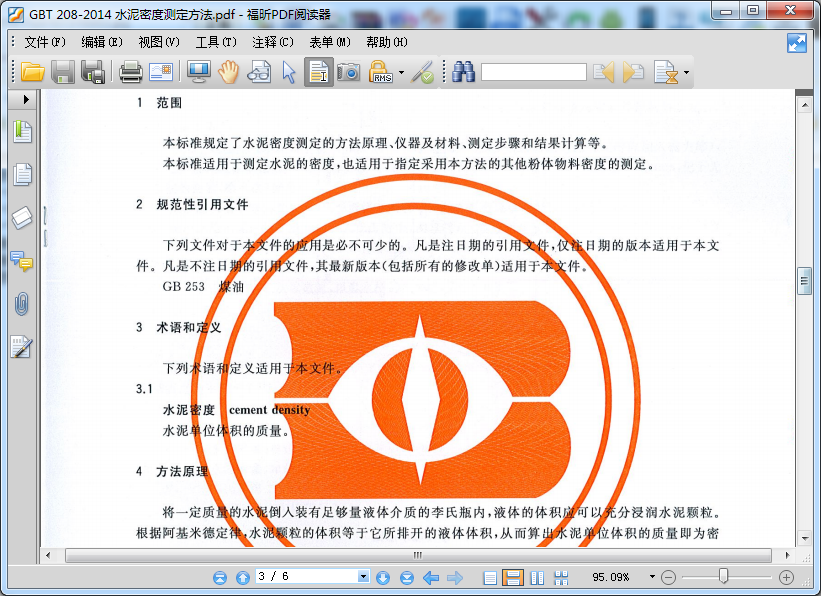The width and height of the screenshot is (821, 596).
Task: Click the zoom slider handle
Action: point(724,576)
